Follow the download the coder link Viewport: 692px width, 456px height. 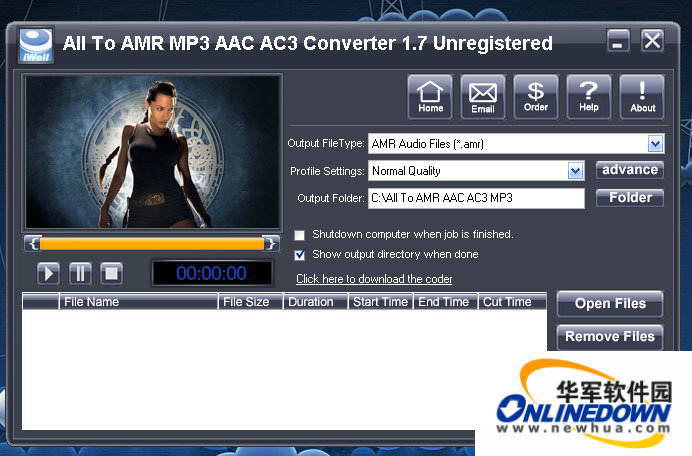pyautogui.click(x=374, y=279)
